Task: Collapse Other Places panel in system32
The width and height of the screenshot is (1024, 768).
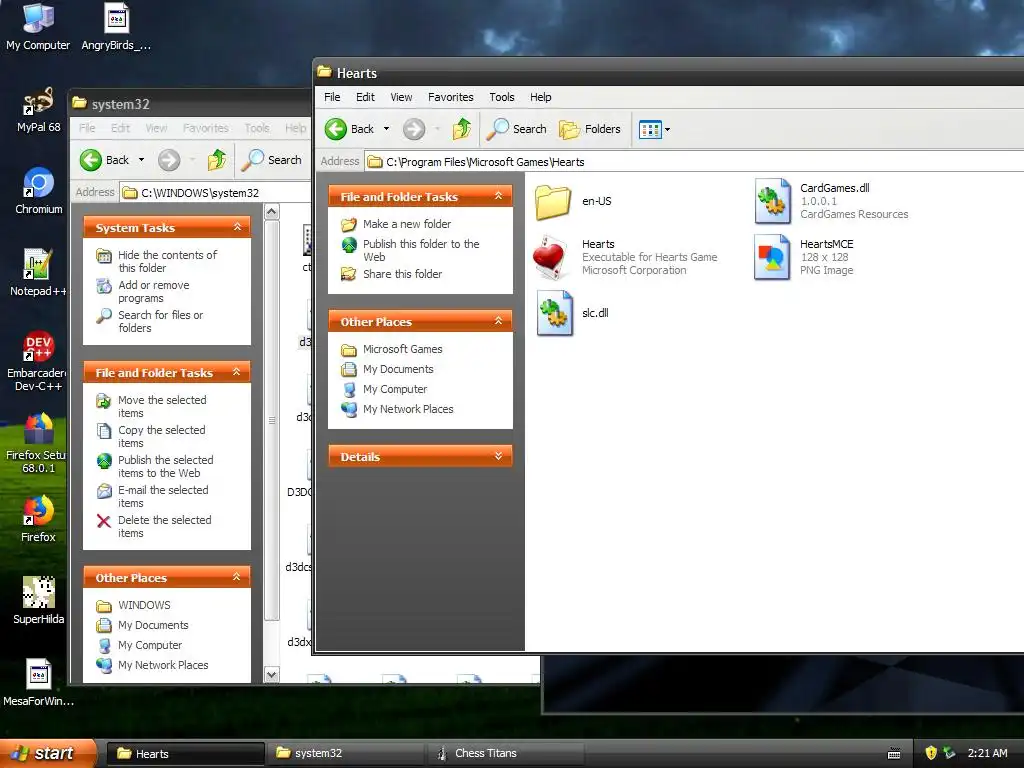Action: 236,577
